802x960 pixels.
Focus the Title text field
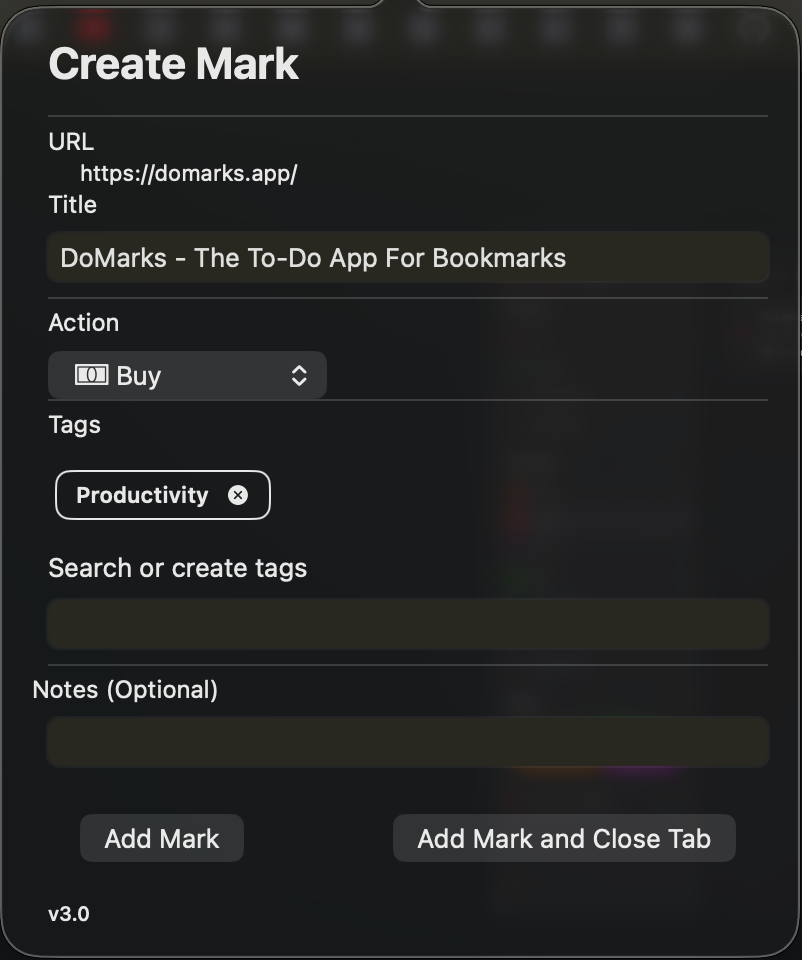pos(407,258)
